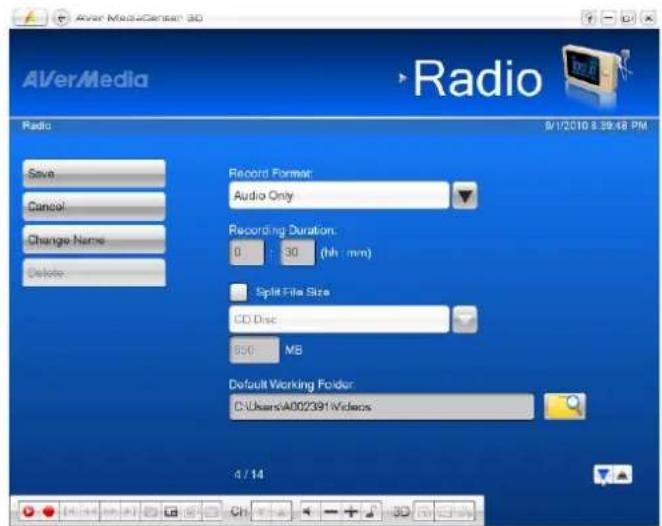
Task: Restore down the AVer MediaCenter window
Action: pos(628,18)
